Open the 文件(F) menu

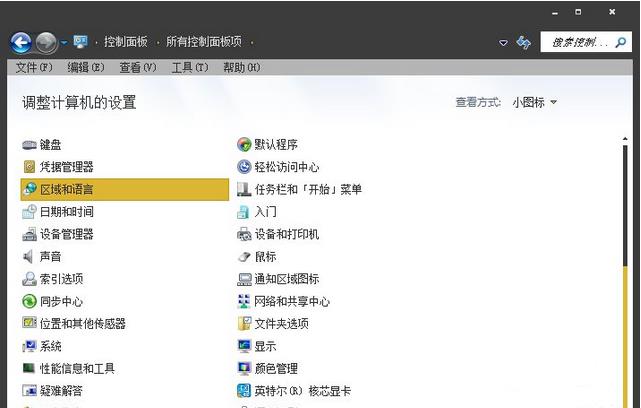[x=33, y=67]
